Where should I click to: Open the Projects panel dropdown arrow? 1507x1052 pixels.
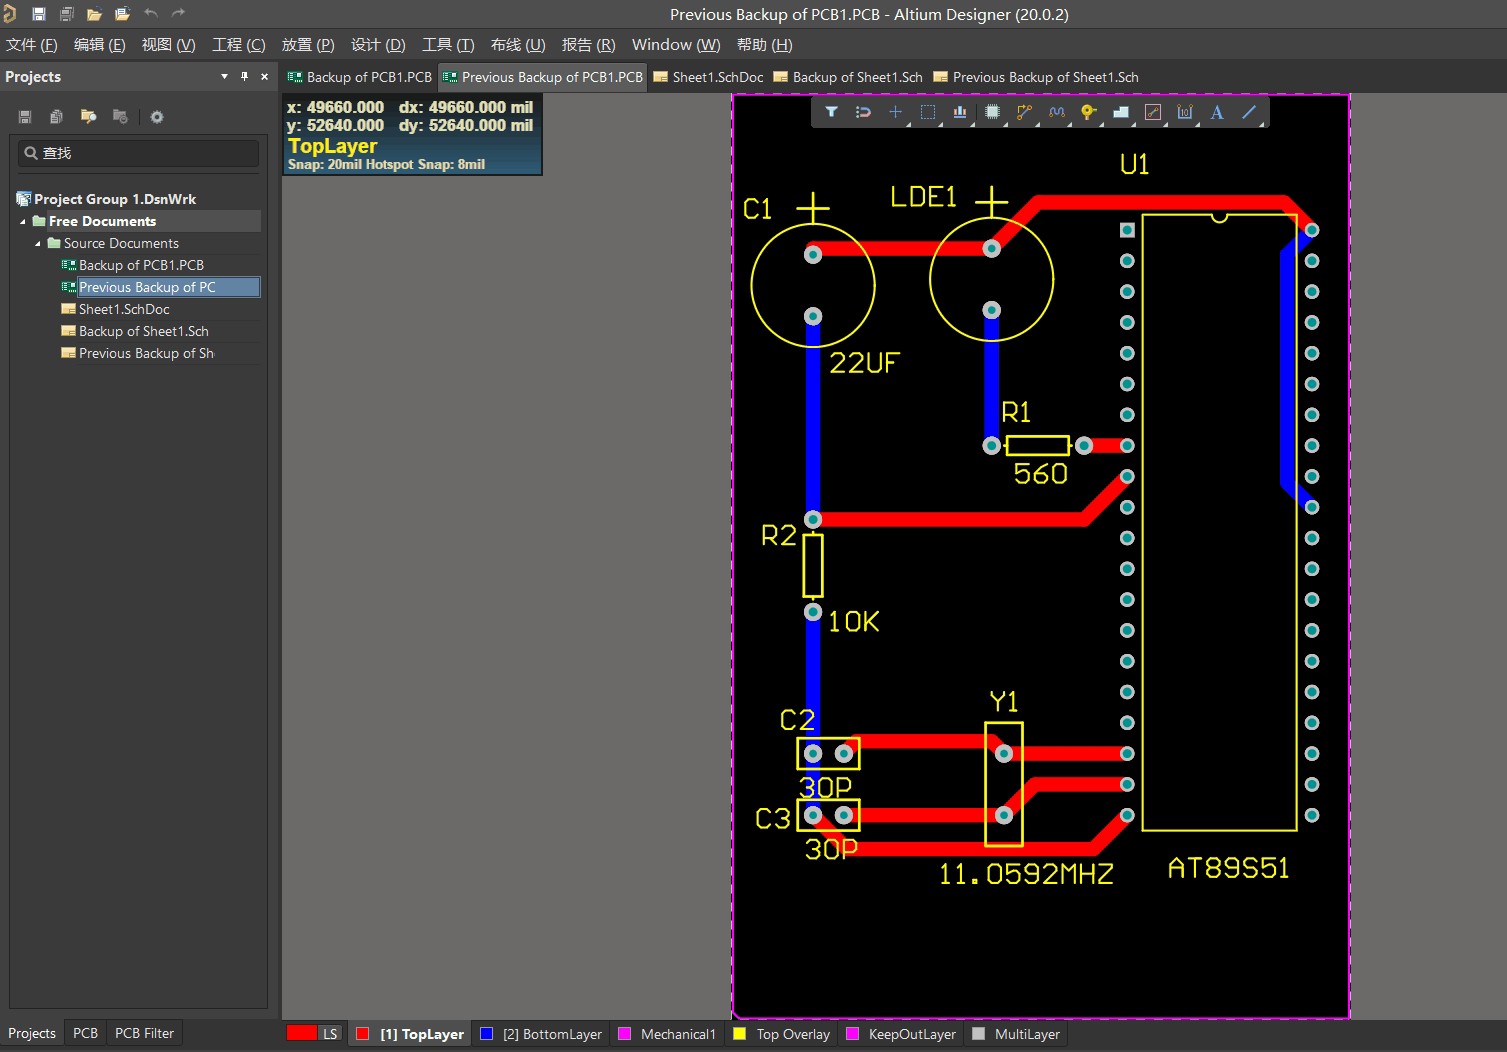[224, 77]
